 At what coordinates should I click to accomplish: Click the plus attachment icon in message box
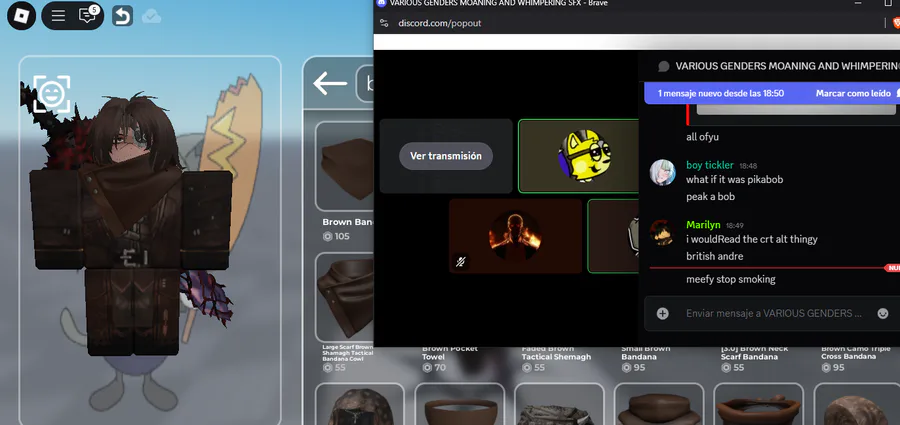coord(662,314)
